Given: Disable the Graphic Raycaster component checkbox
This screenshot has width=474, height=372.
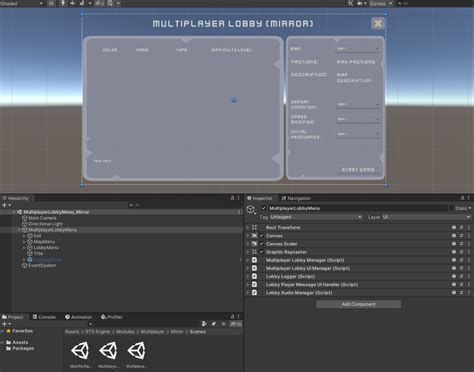Looking at the screenshot, I should 262,252.
